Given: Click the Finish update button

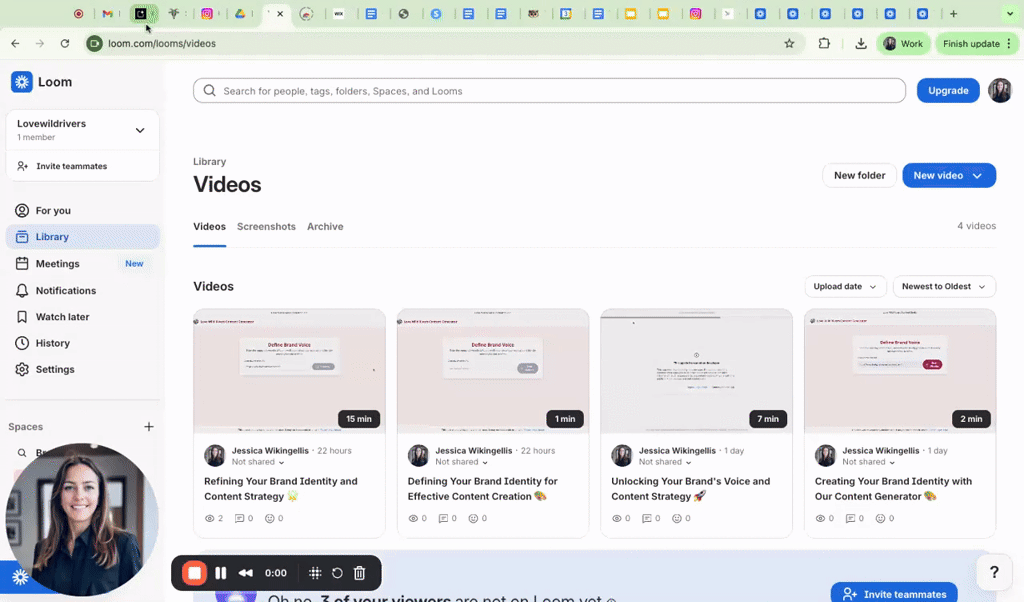Looking at the screenshot, I should click(x=977, y=44).
